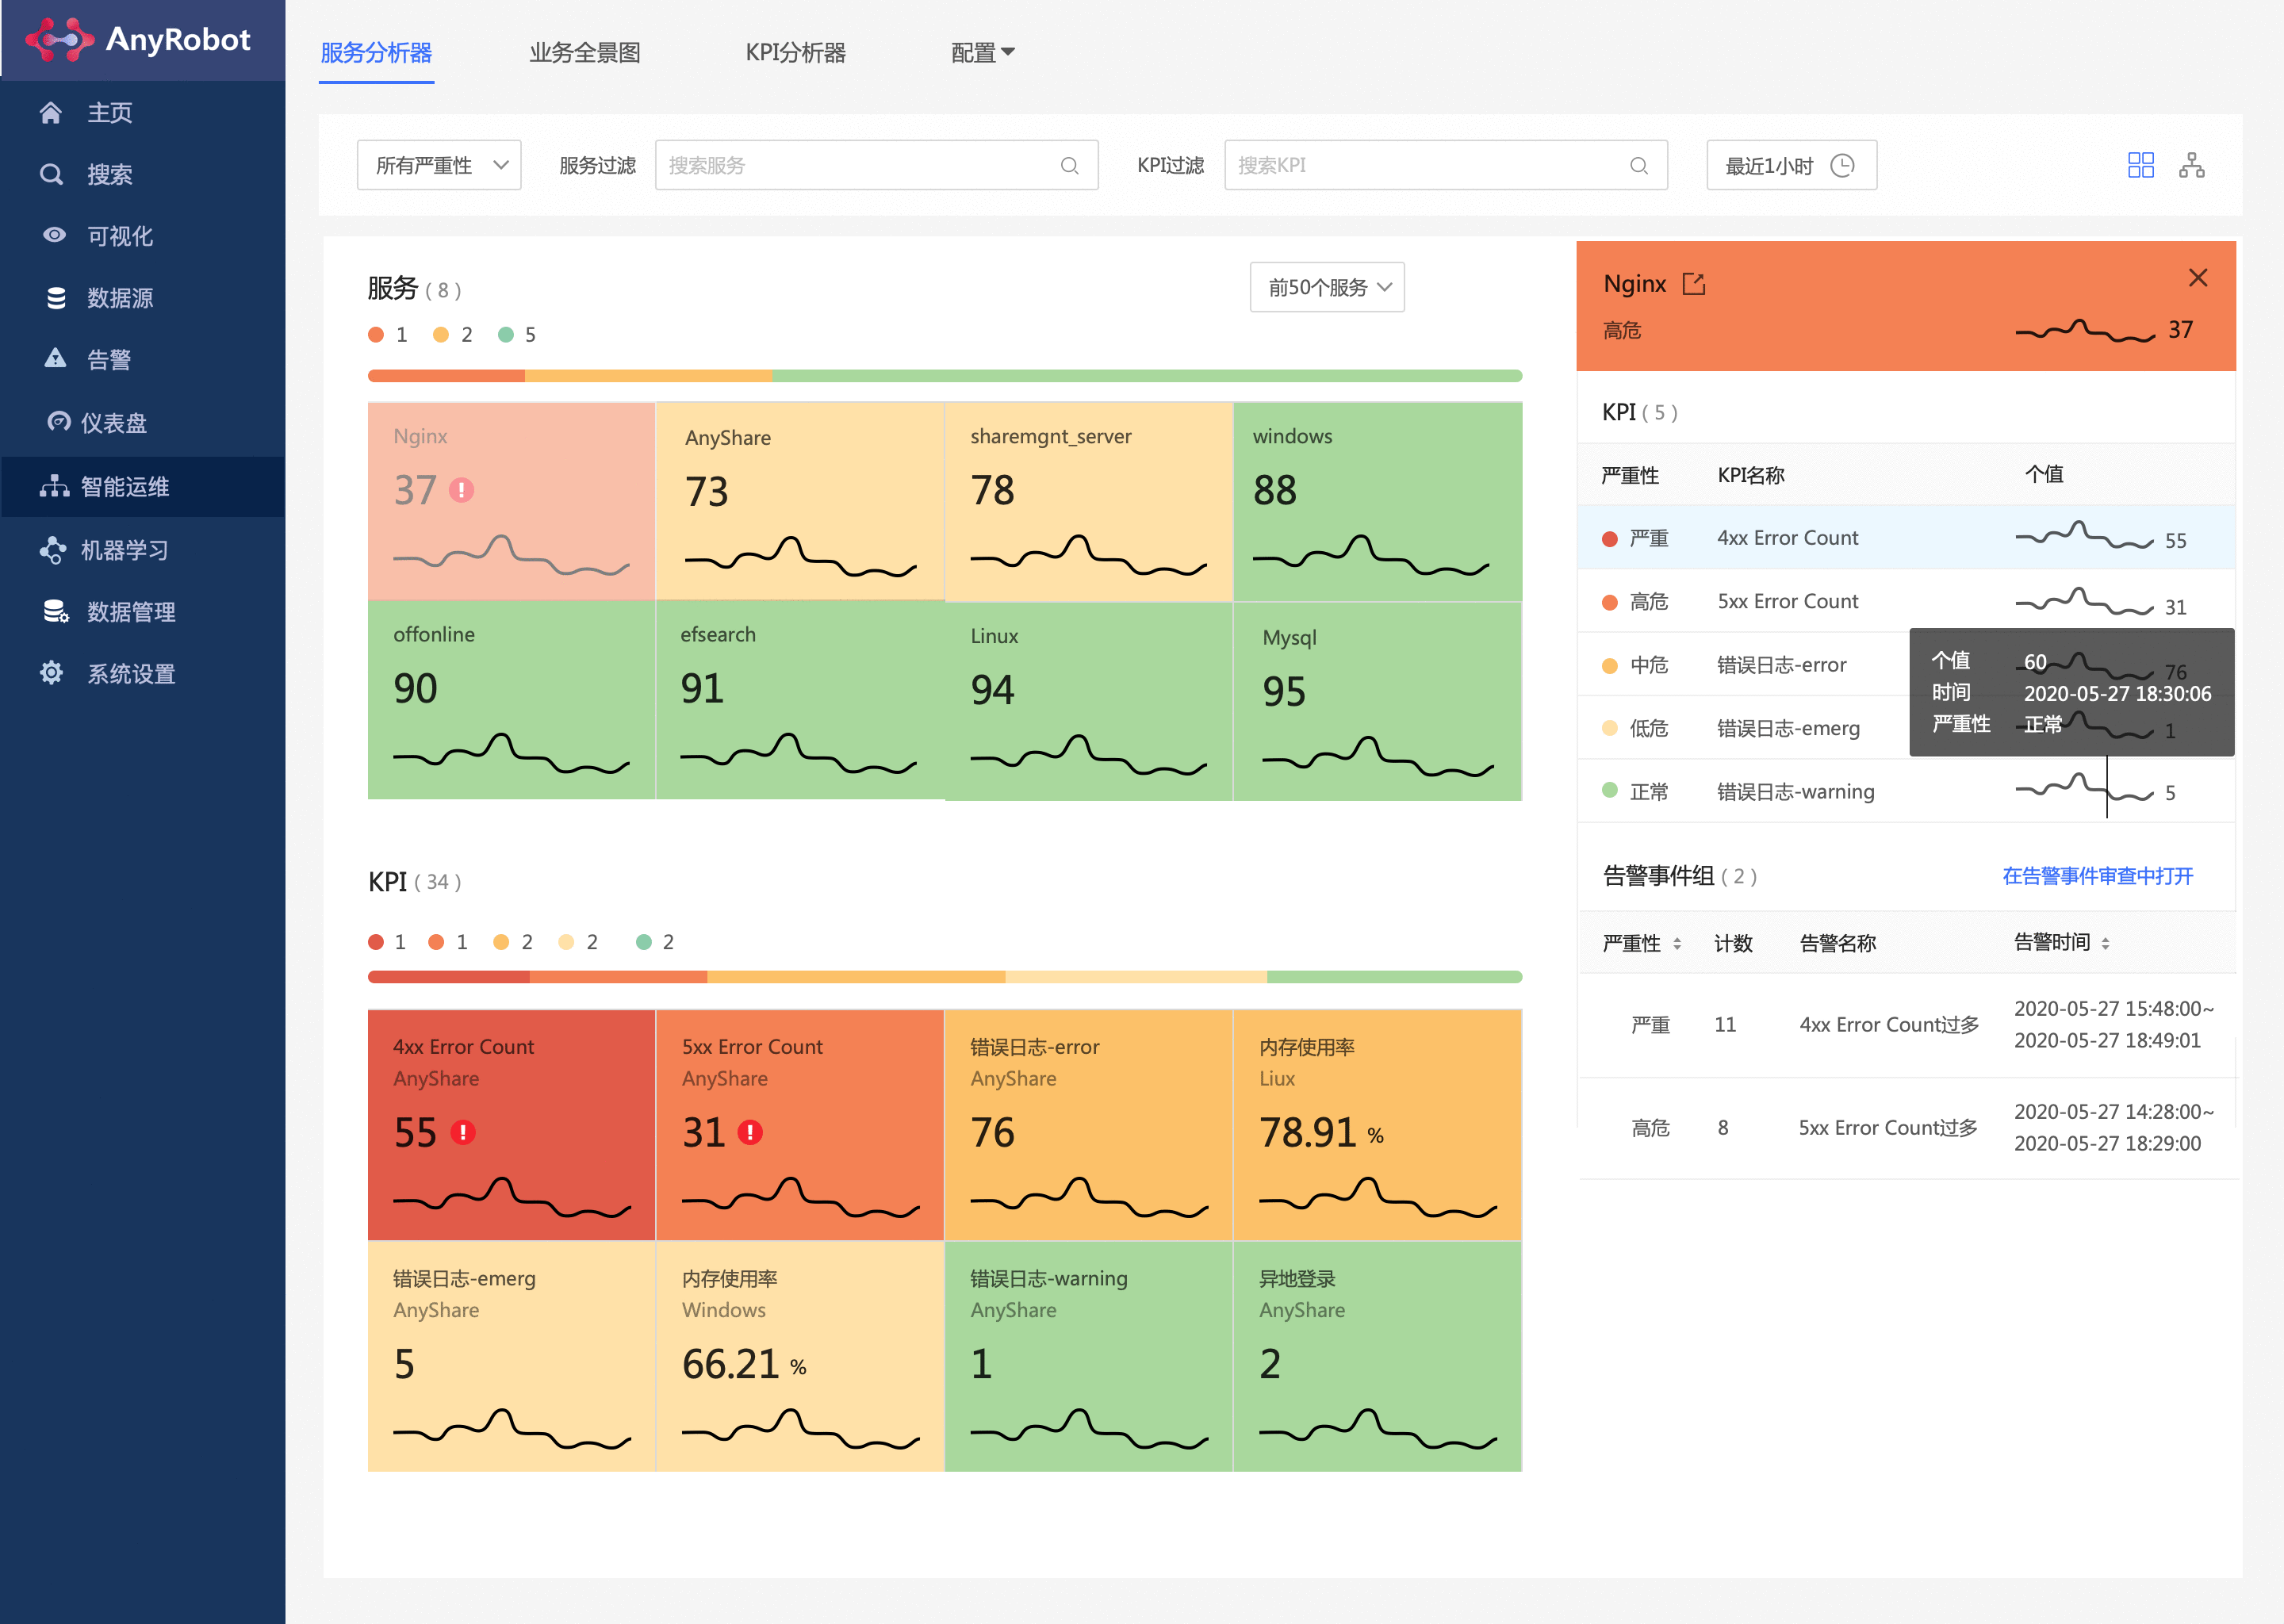Screen dimensions: 2284x1624
Task: Select 错误日志-warning row in KPI table
Action: click(1906, 791)
